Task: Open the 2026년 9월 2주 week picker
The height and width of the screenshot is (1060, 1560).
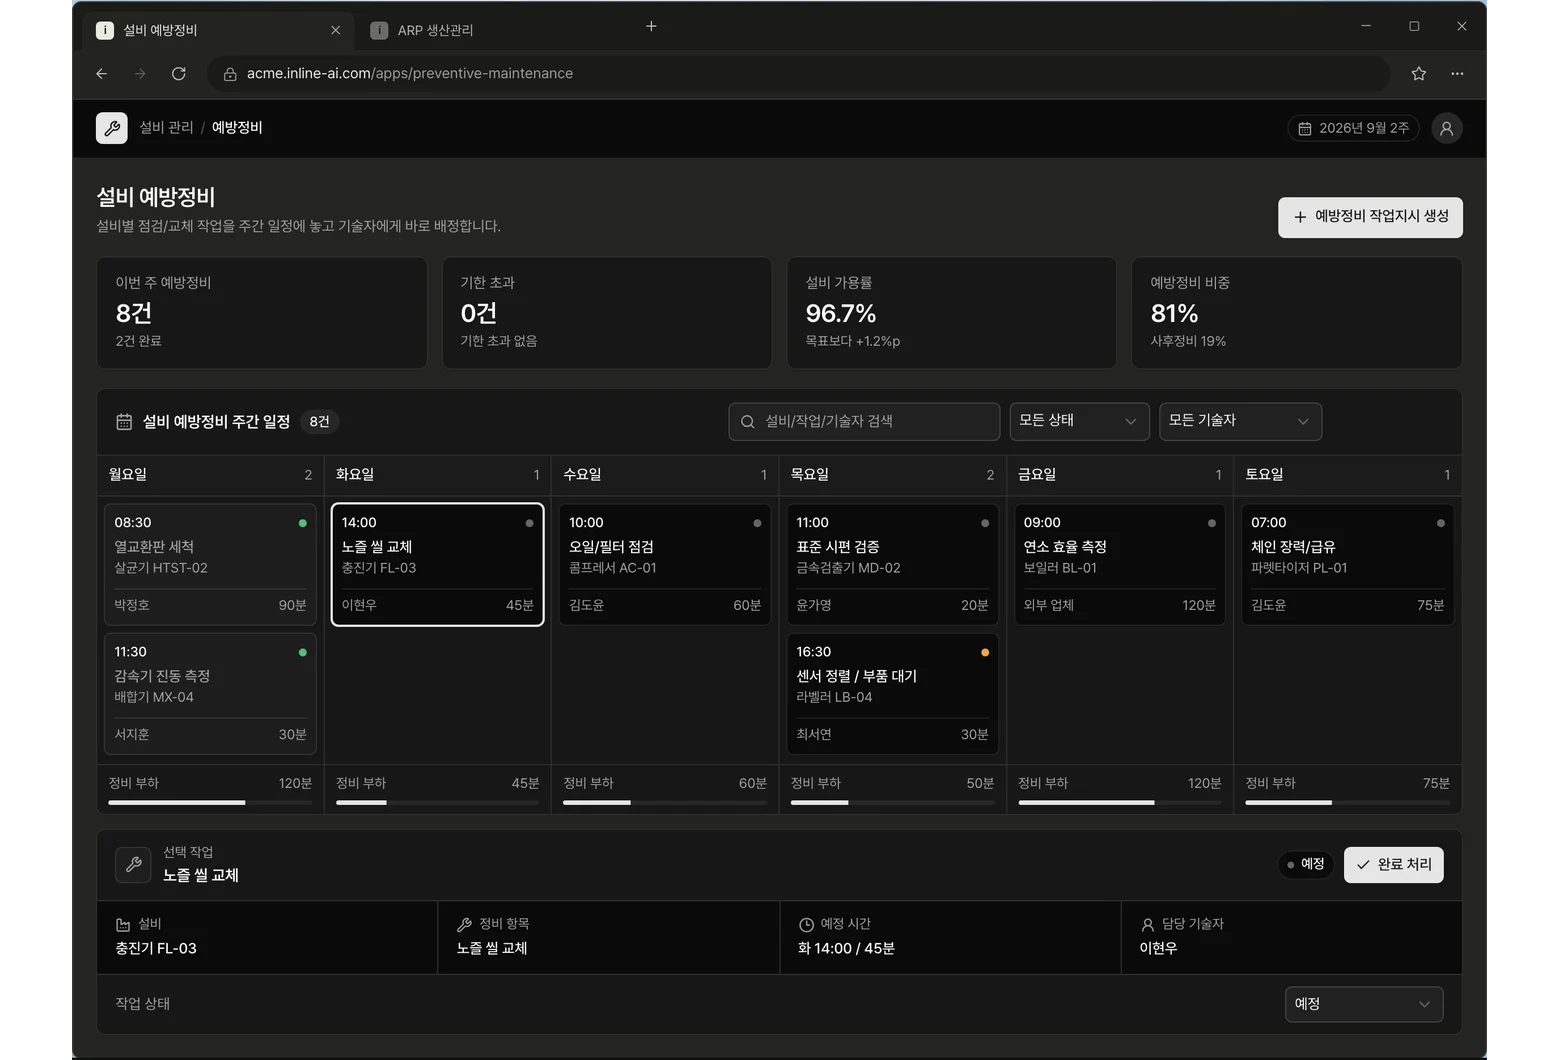Action: point(1353,128)
